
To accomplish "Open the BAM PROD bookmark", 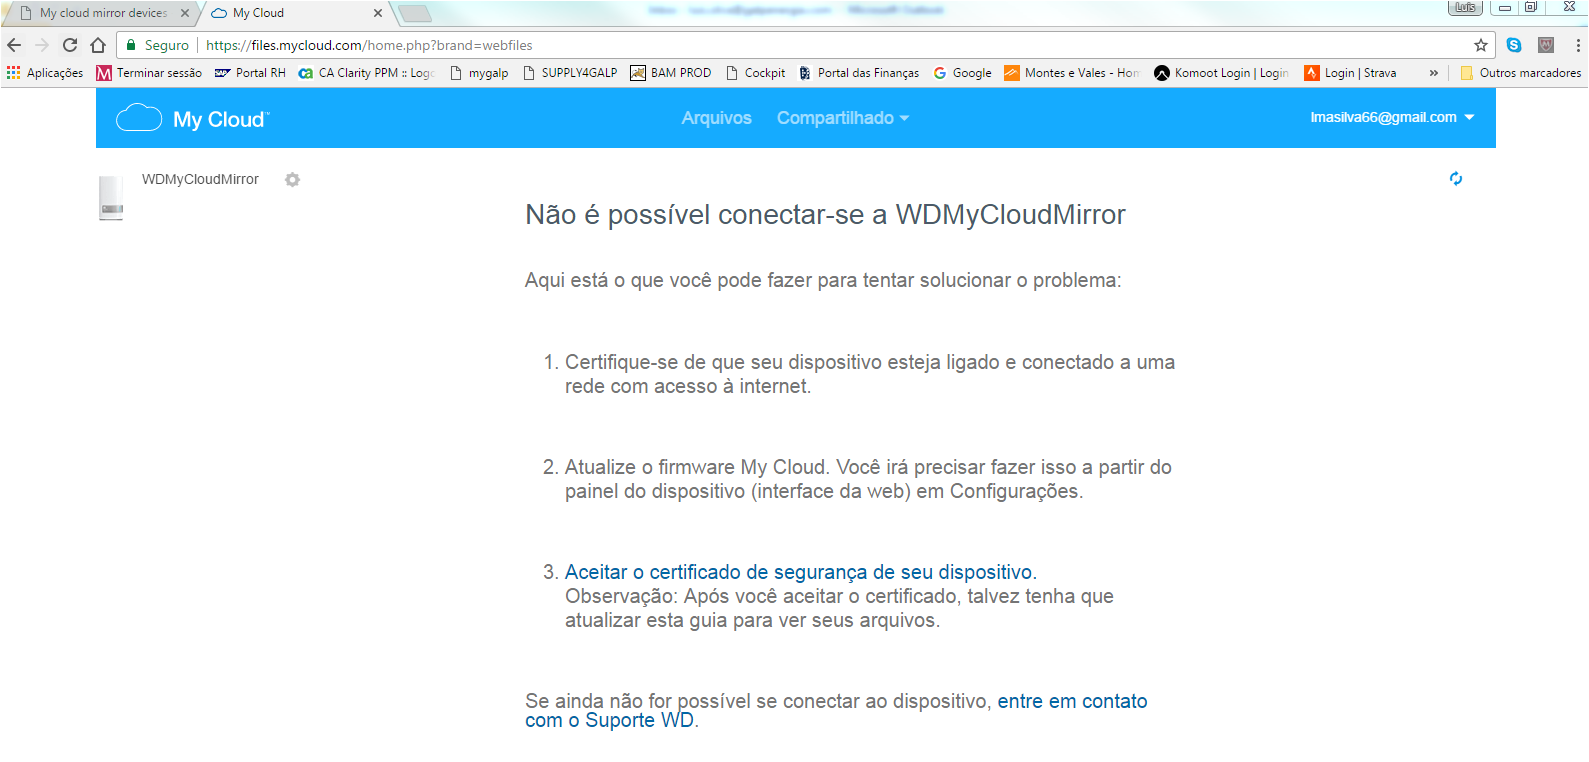I will [x=671, y=73].
